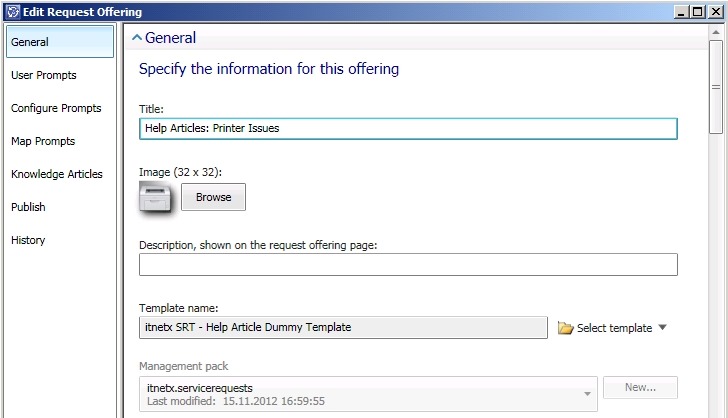Click the New management pack button
The image size is (728, 418).
tap(640, 387)
